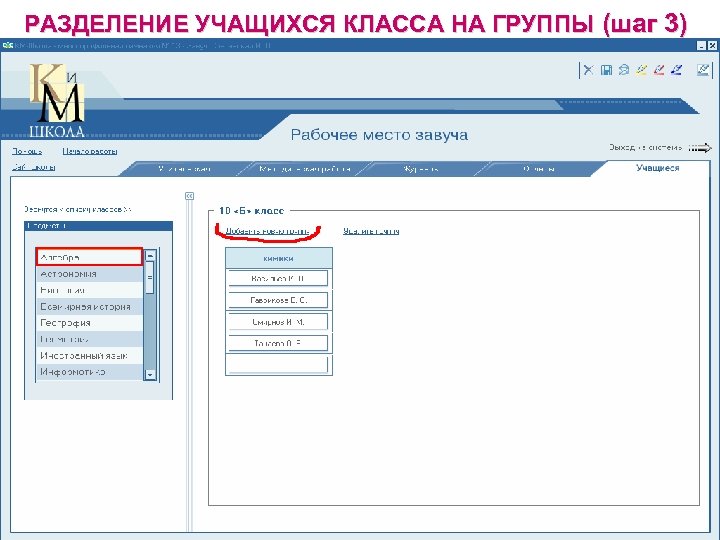The width and height of the screenshot is (720, 540).
Task: Click Вернуться к списку классов link
Action: click(x=78, y=209)
